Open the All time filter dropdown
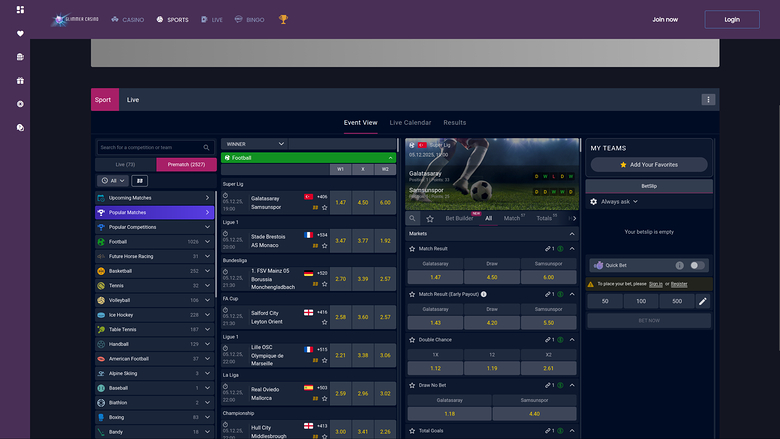Screen dimensions: 780x439 coord(113,181)
